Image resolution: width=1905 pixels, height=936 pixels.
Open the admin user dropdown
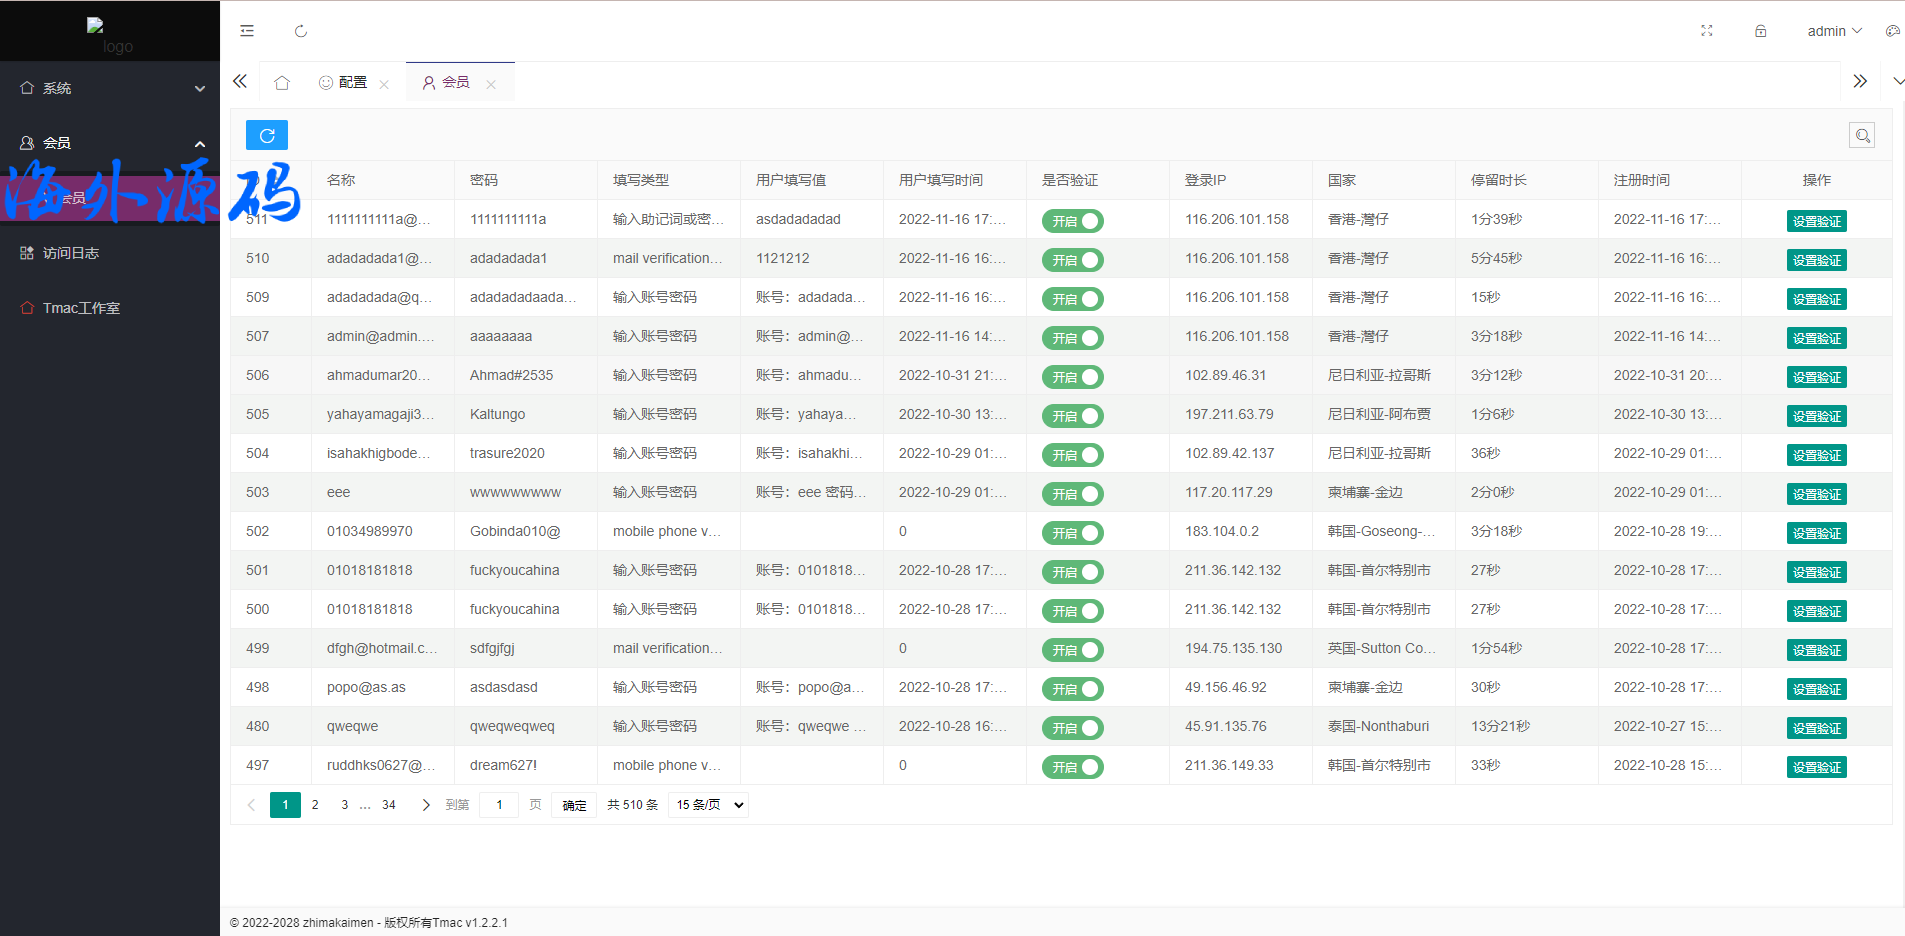pos(1834,31)
